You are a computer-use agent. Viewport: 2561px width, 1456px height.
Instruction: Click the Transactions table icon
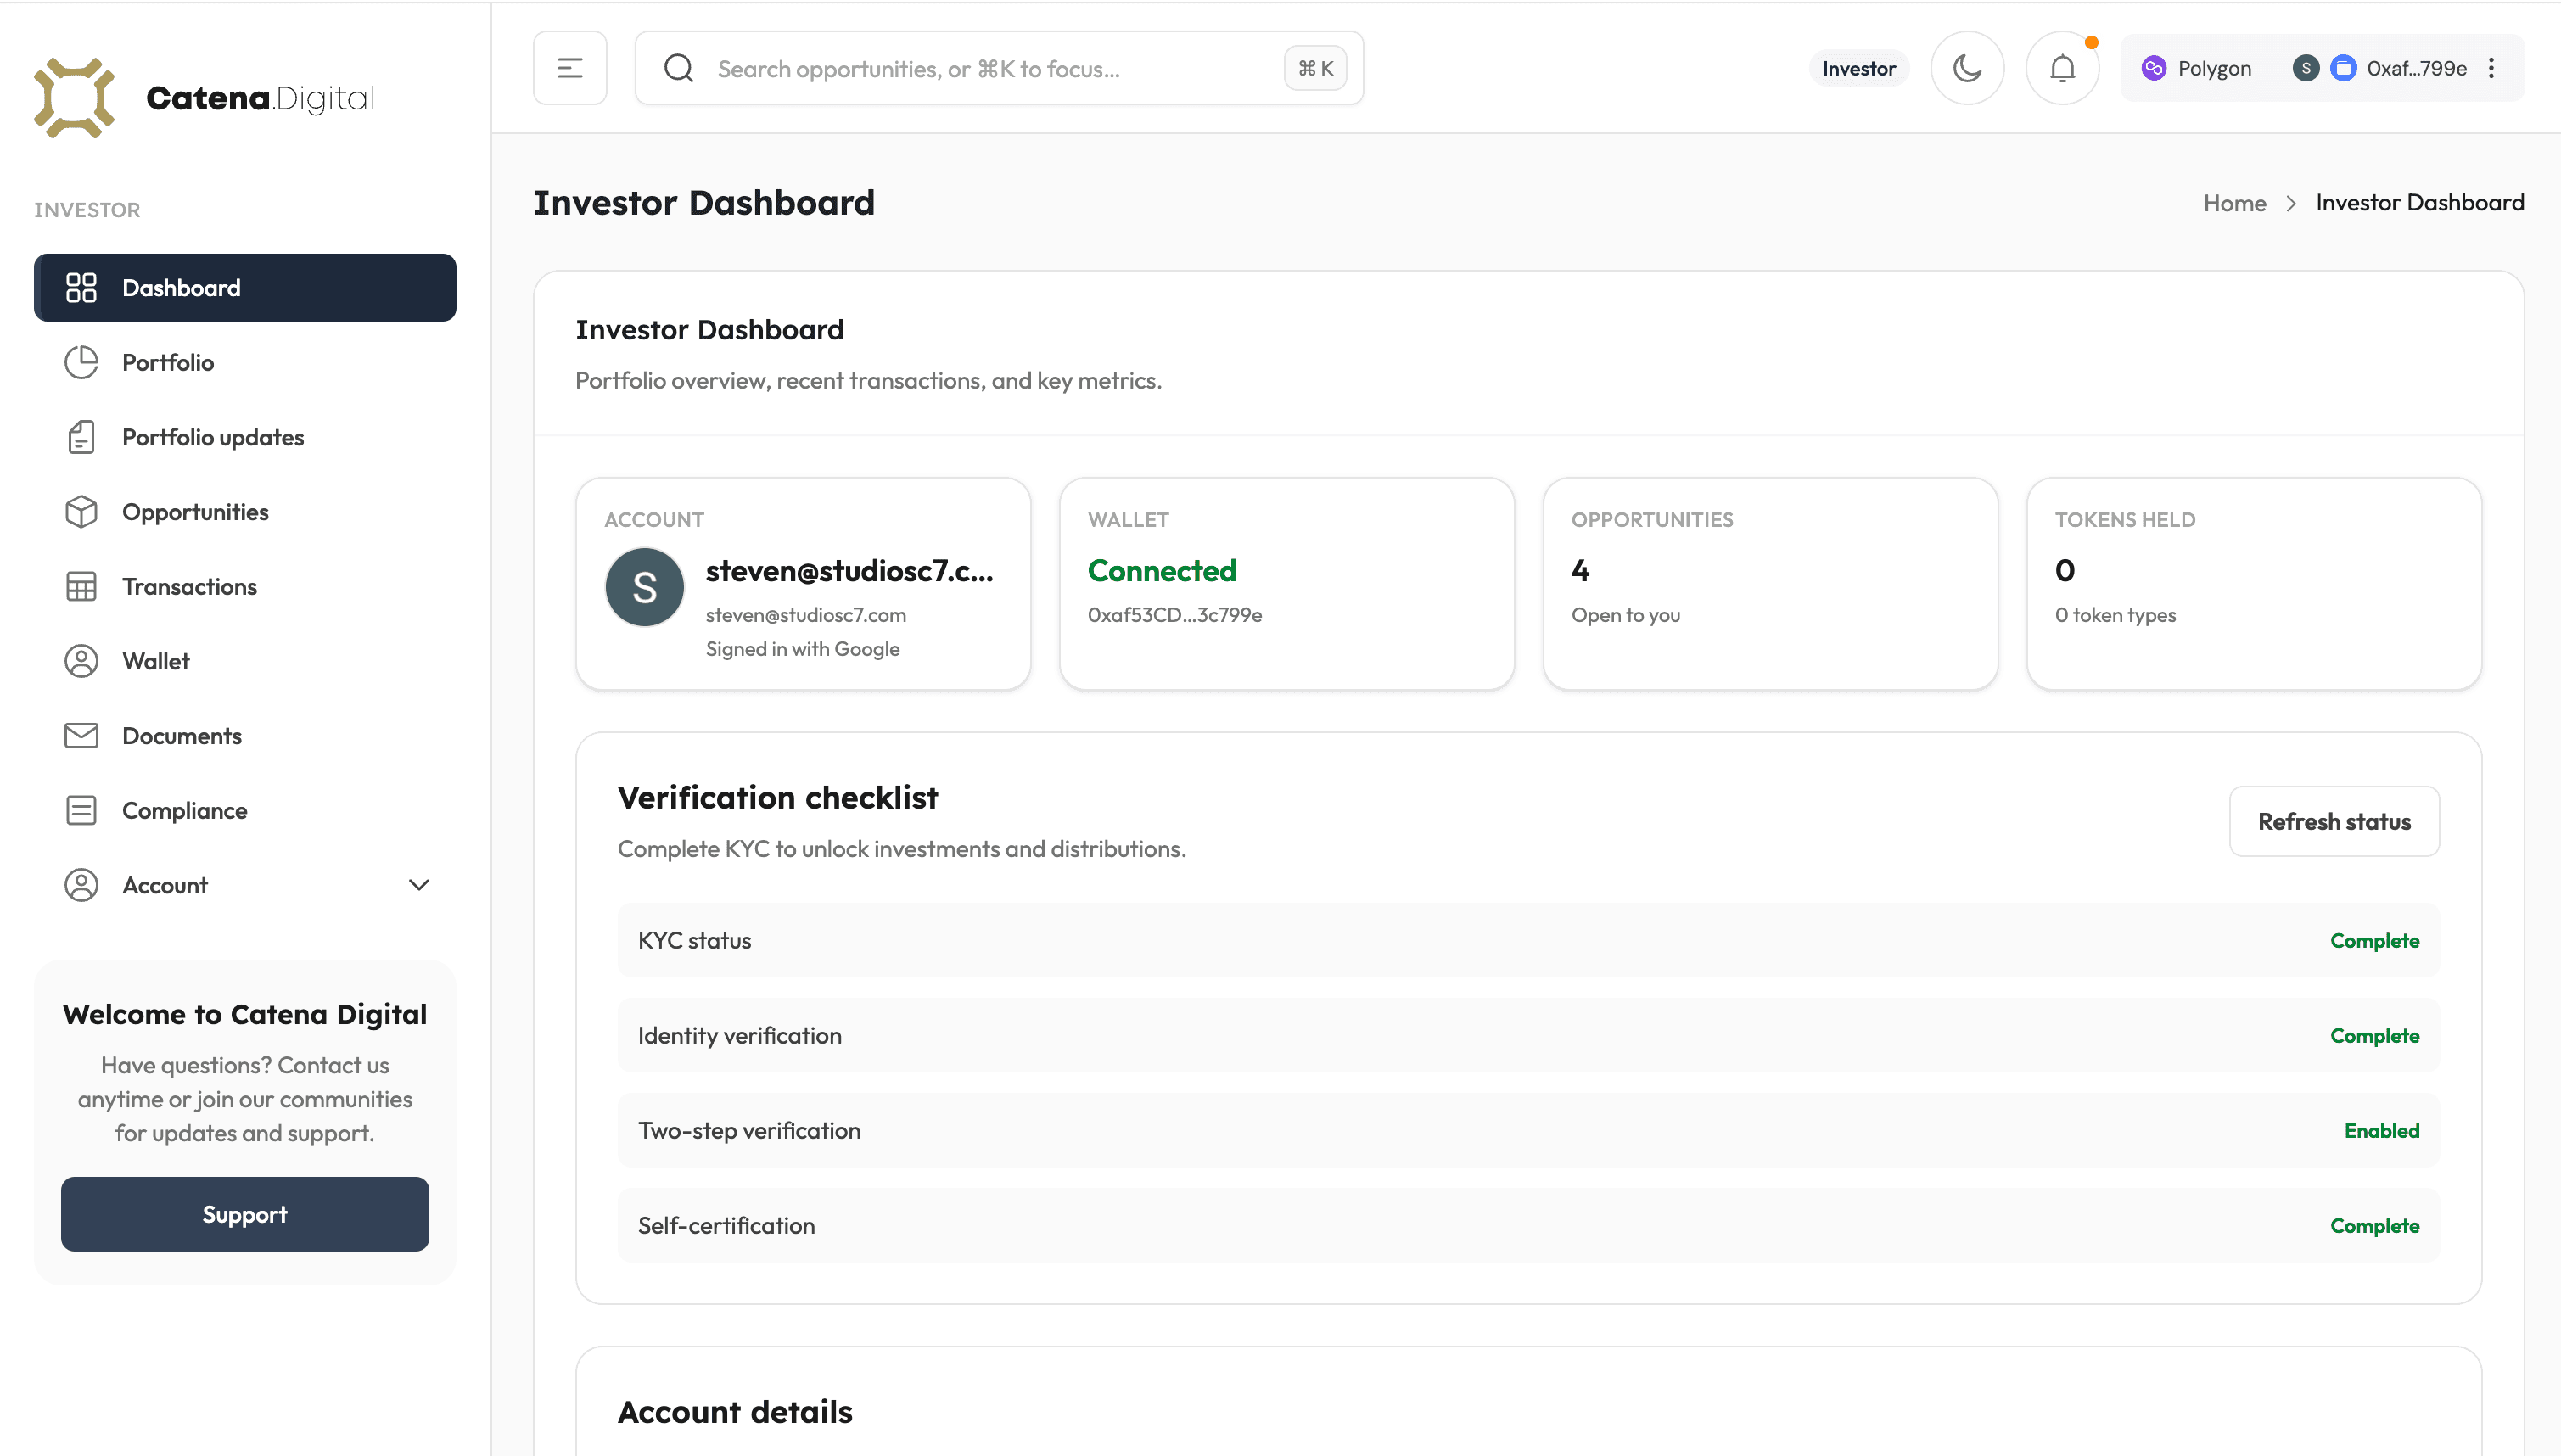81,587
